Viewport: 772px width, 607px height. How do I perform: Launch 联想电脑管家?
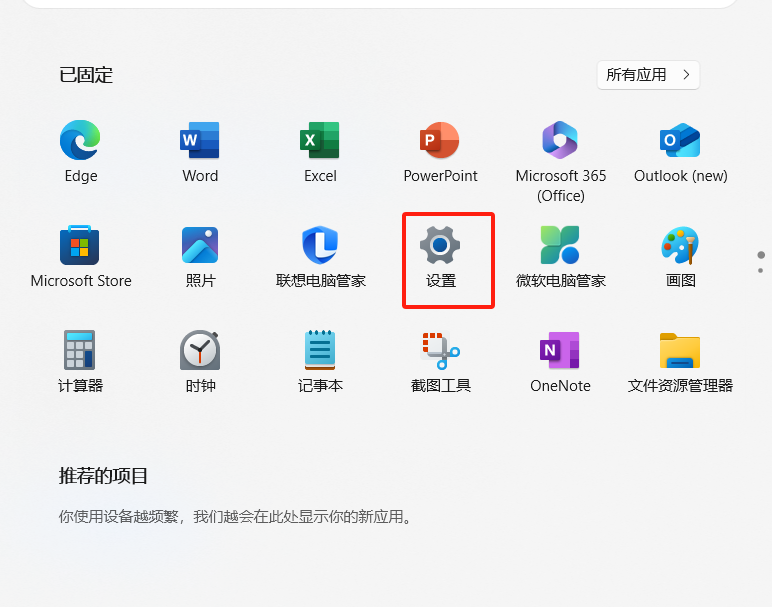[320, 257]
